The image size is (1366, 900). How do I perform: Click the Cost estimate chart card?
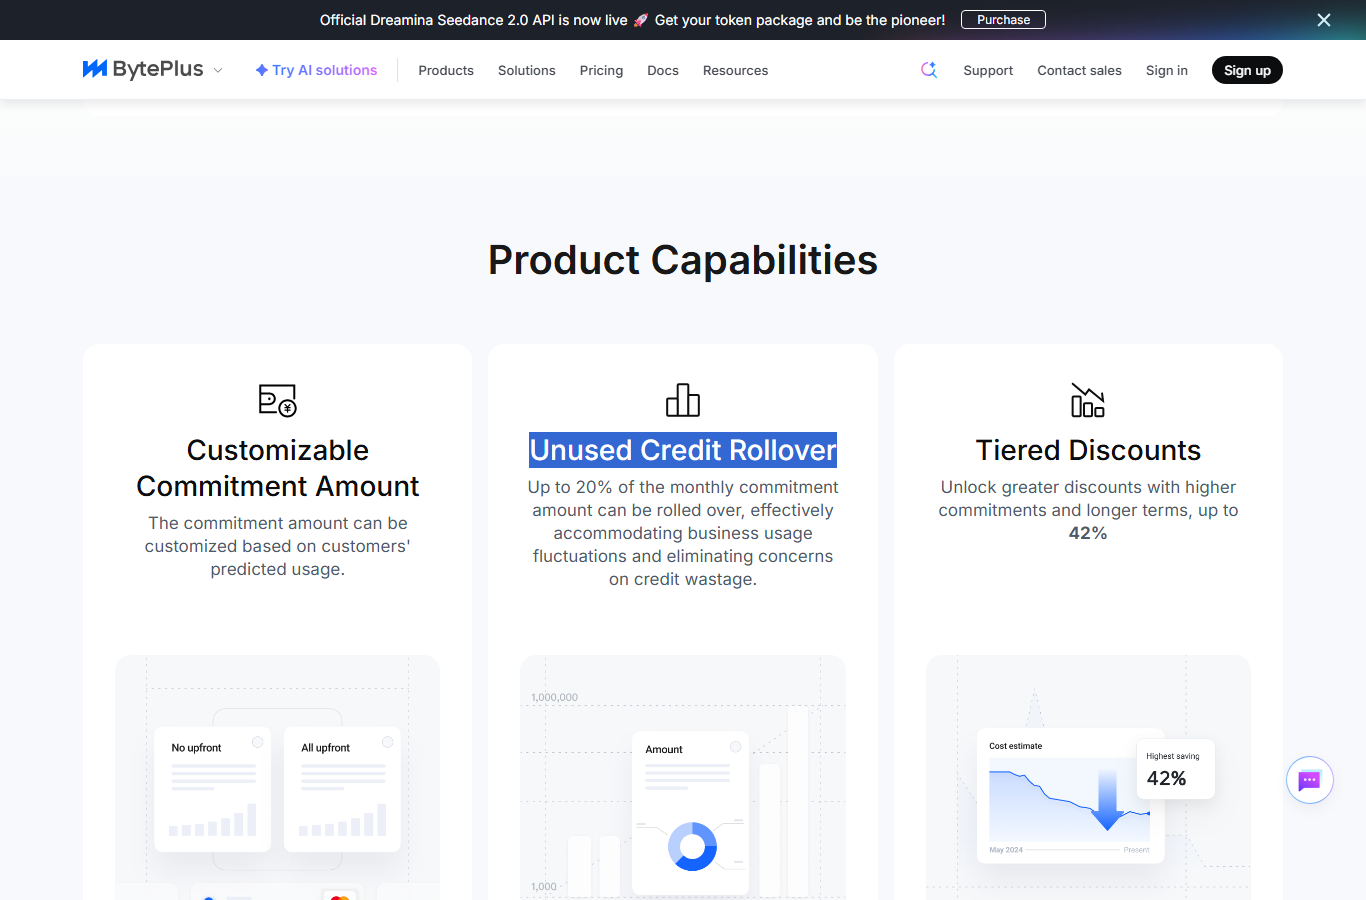pyautogui.click(x=1070, y=795)
